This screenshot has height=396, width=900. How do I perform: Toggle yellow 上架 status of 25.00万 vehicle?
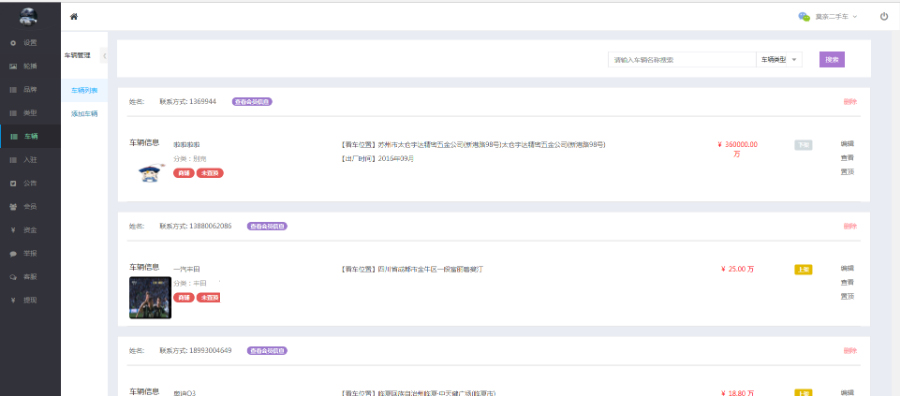803,270
